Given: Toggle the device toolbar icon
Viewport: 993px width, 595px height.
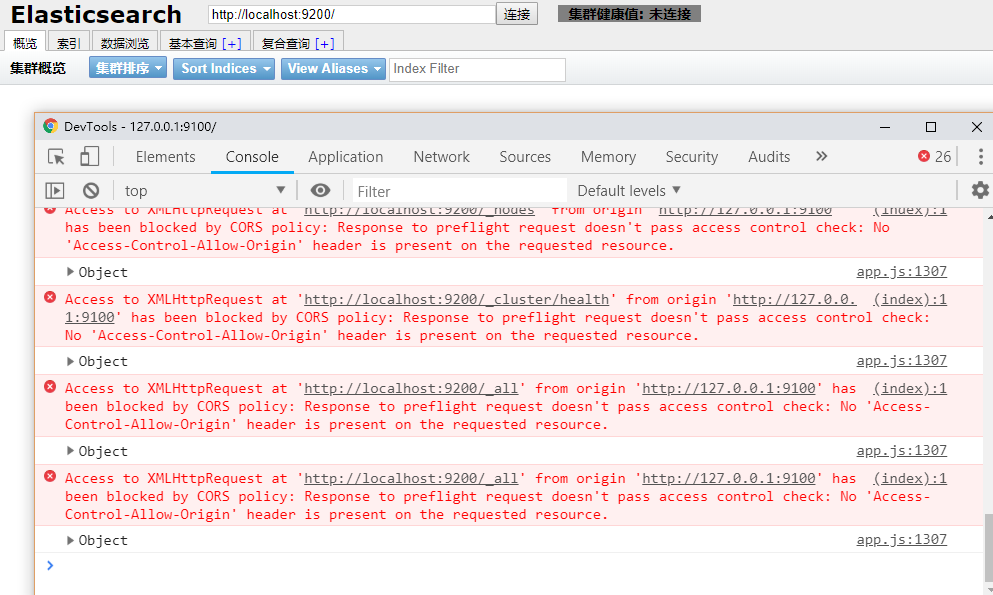Looking at the screenshot, I should click(89, 156).
